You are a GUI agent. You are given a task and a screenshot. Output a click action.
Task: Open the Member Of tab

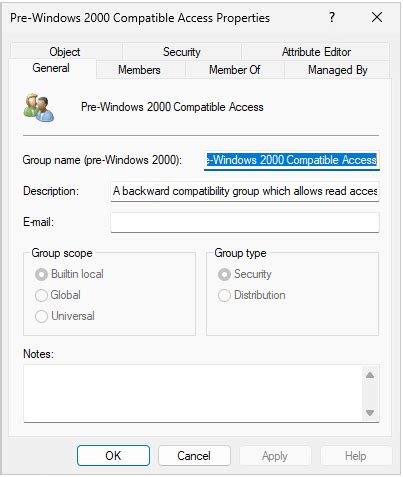tap(235, 70)
